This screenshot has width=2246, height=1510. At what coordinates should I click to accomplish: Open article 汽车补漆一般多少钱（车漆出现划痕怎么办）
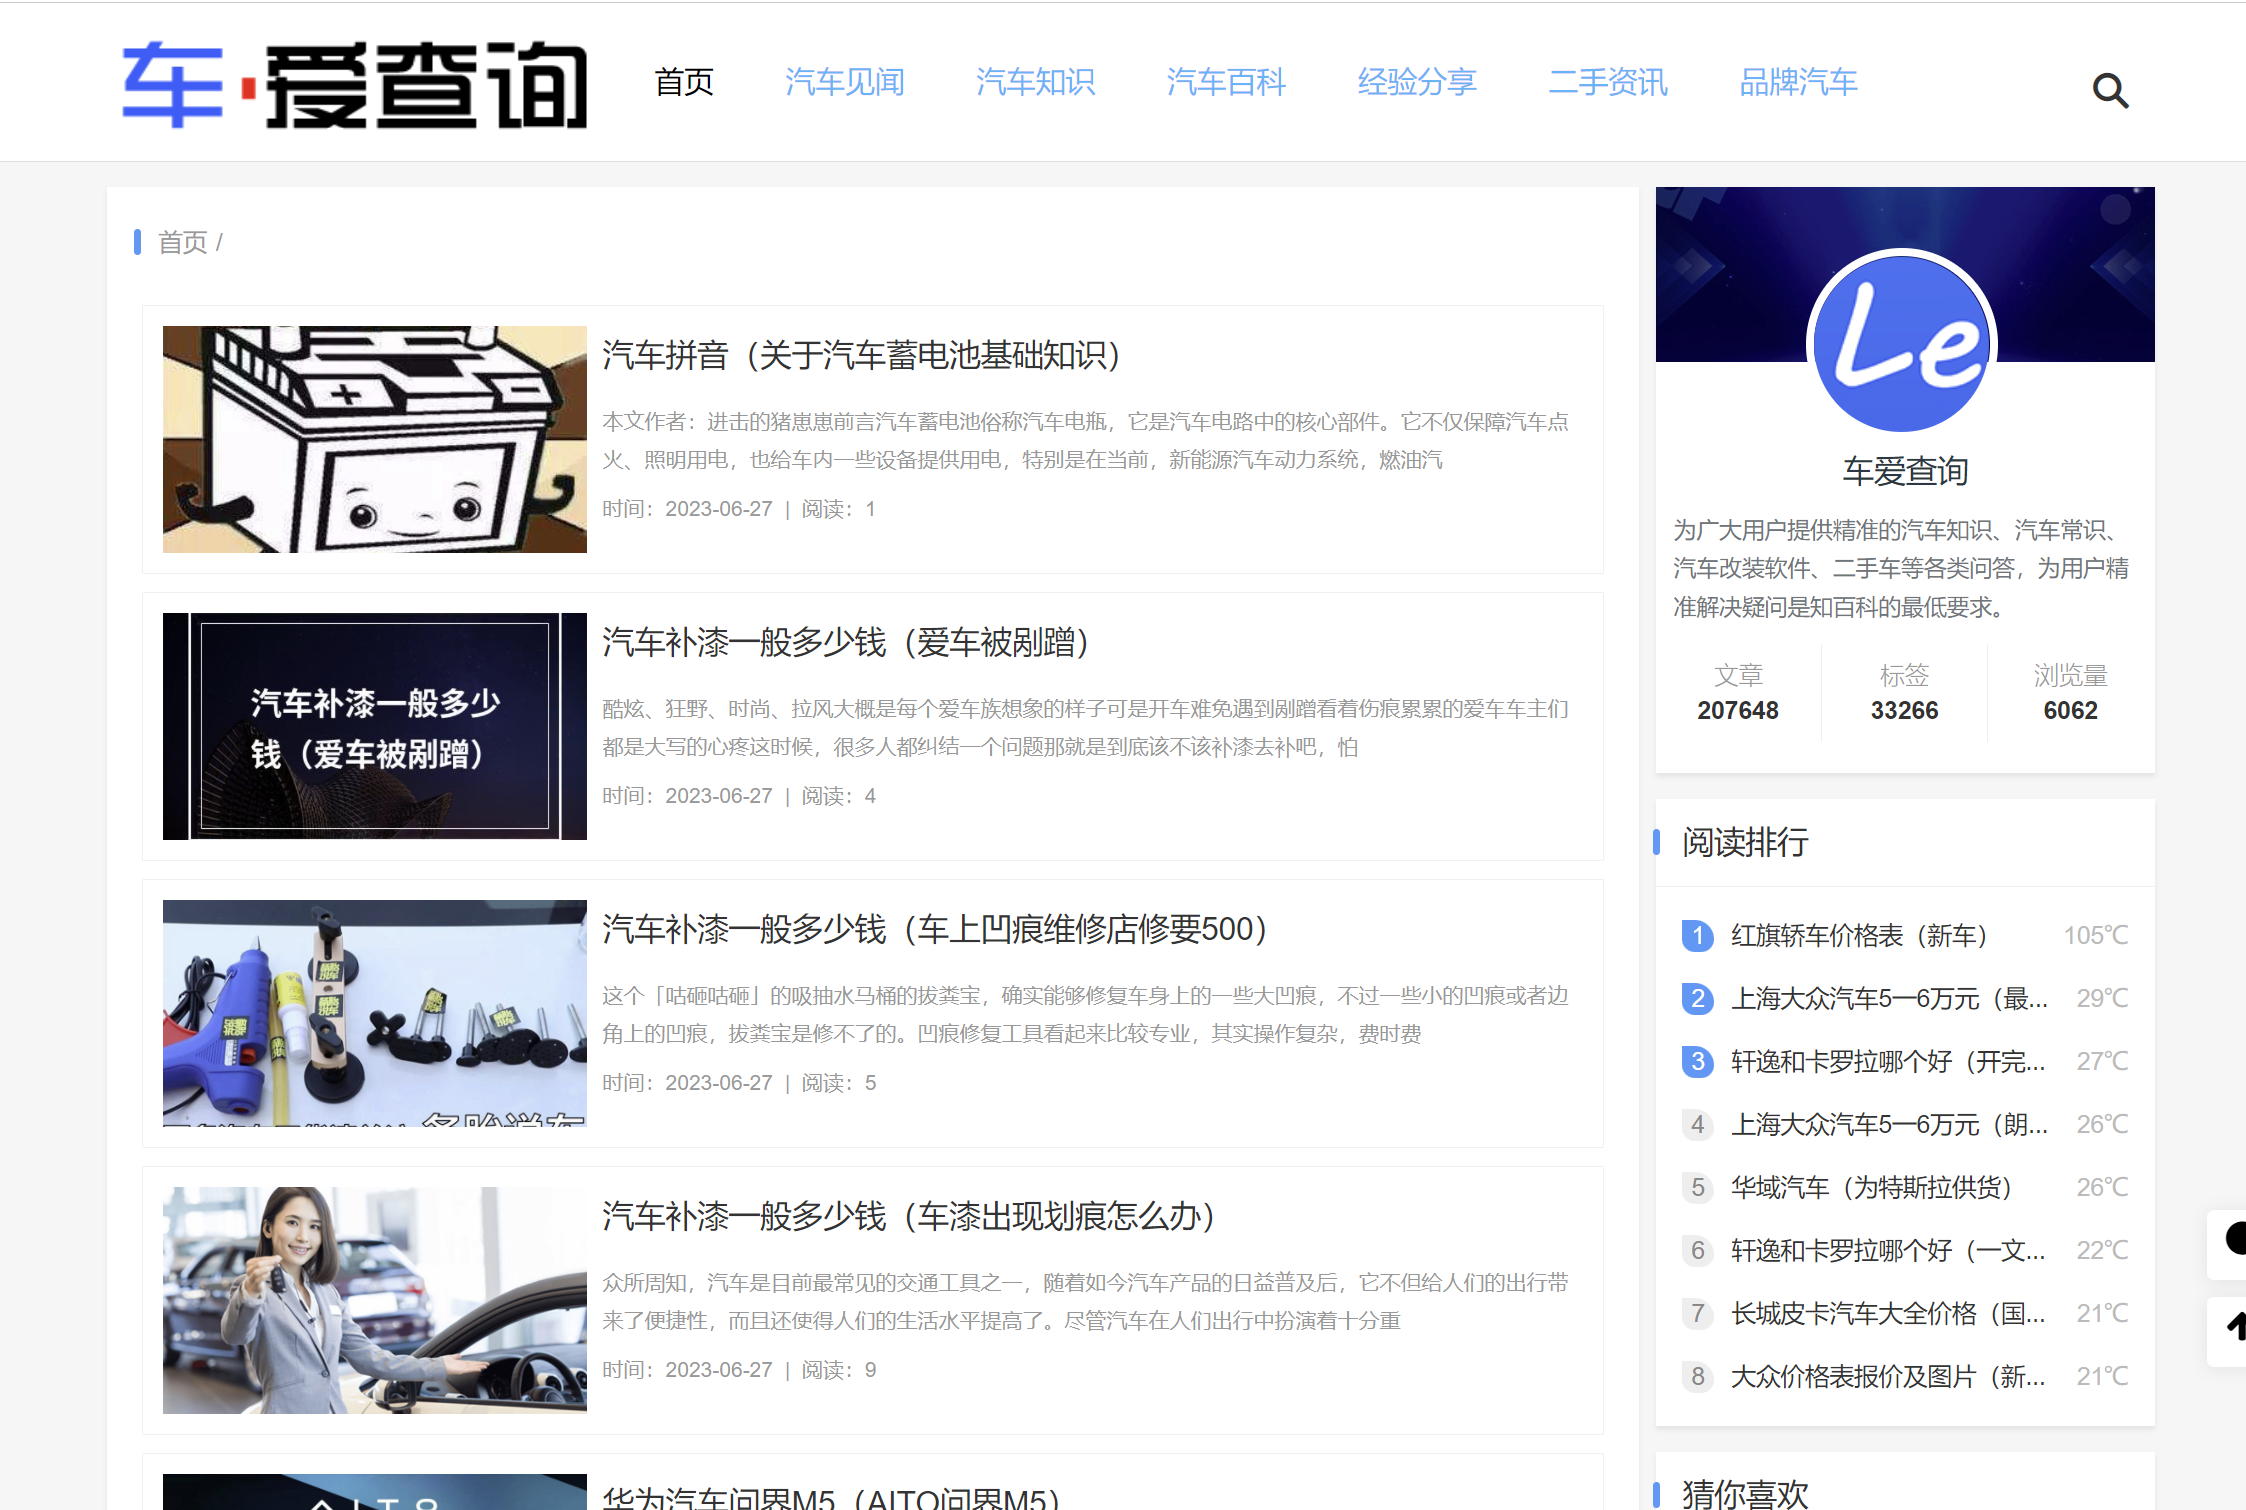(x=910, y=1216)
